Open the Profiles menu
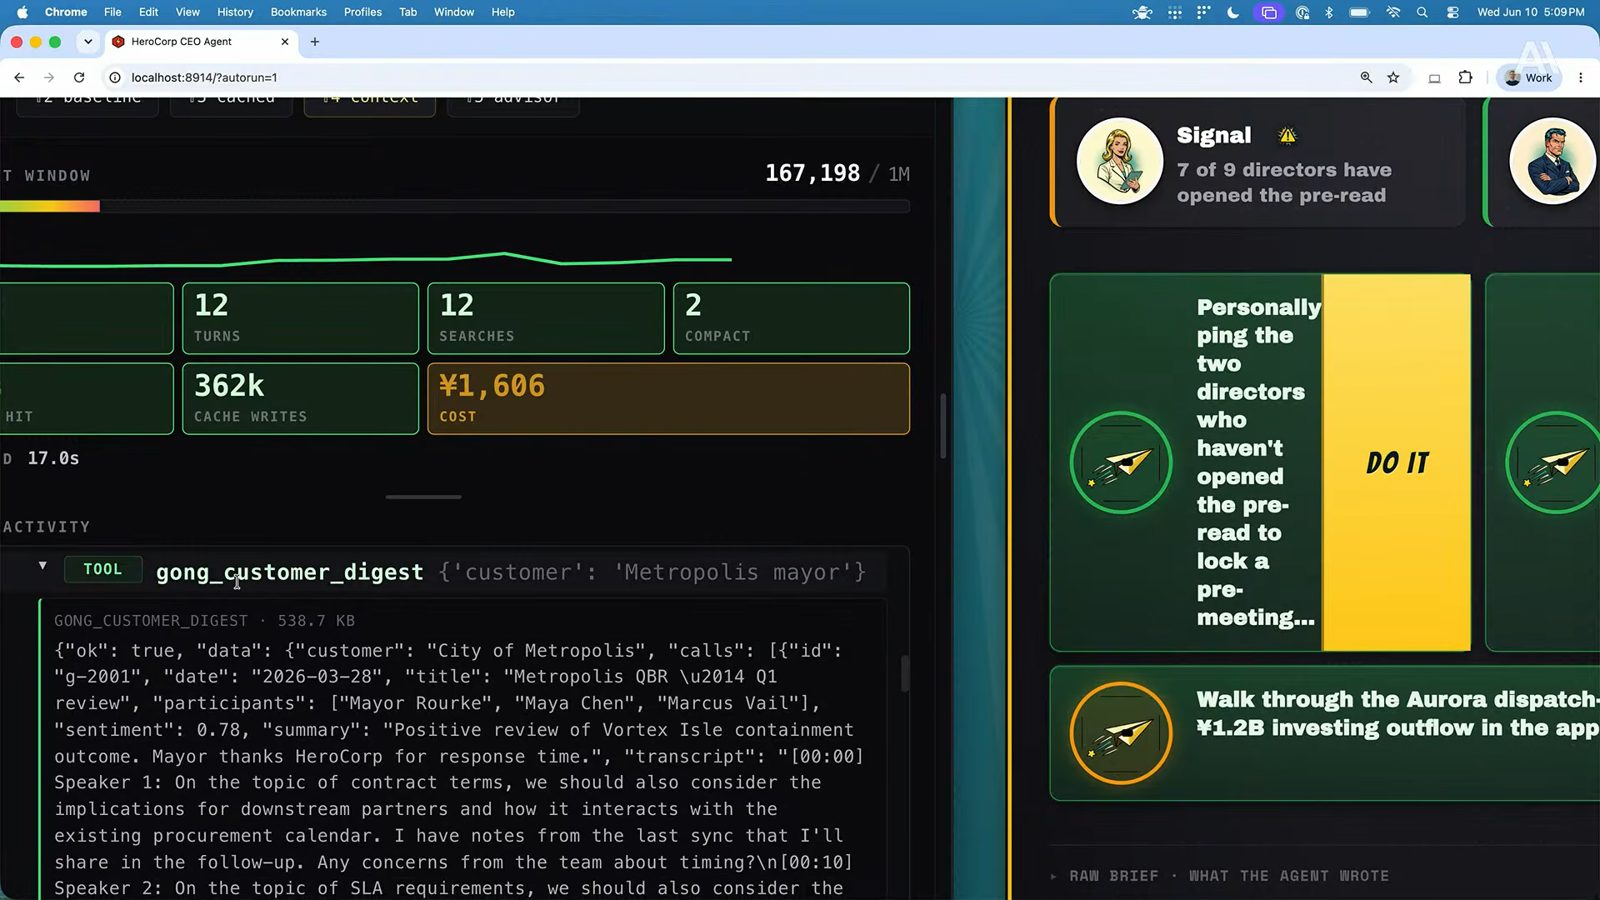The width and height of the screenshot is (1600, 900). (363, 12)
